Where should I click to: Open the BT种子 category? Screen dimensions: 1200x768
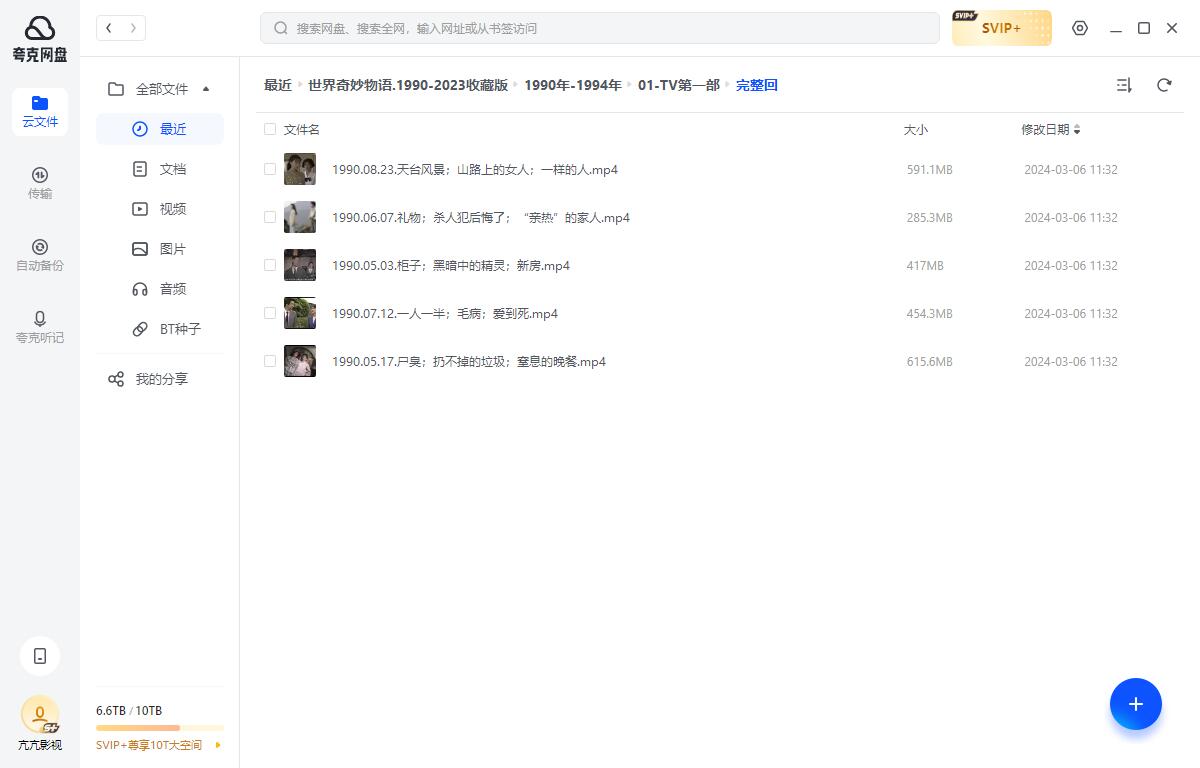180,329
